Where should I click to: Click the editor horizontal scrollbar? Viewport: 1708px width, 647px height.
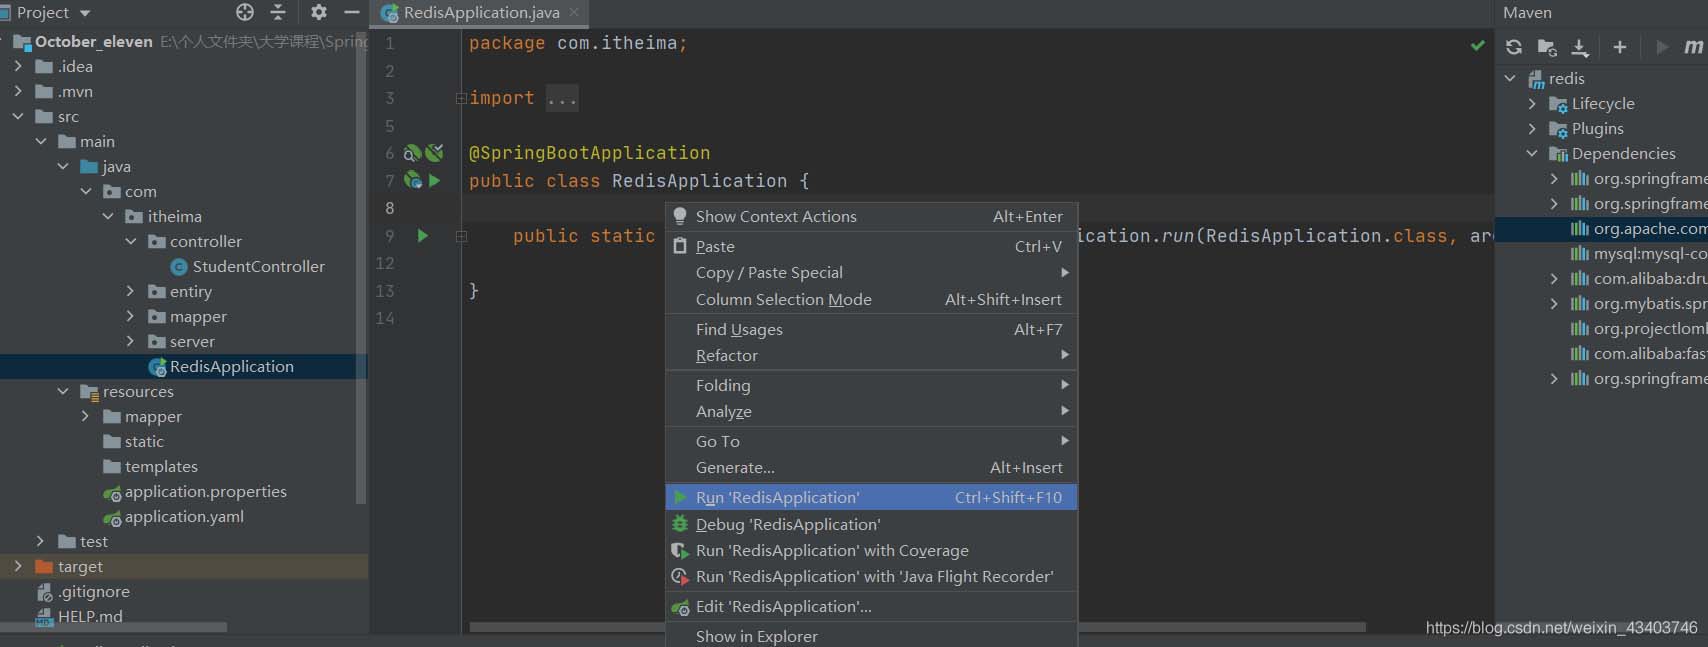coord(900,628)
